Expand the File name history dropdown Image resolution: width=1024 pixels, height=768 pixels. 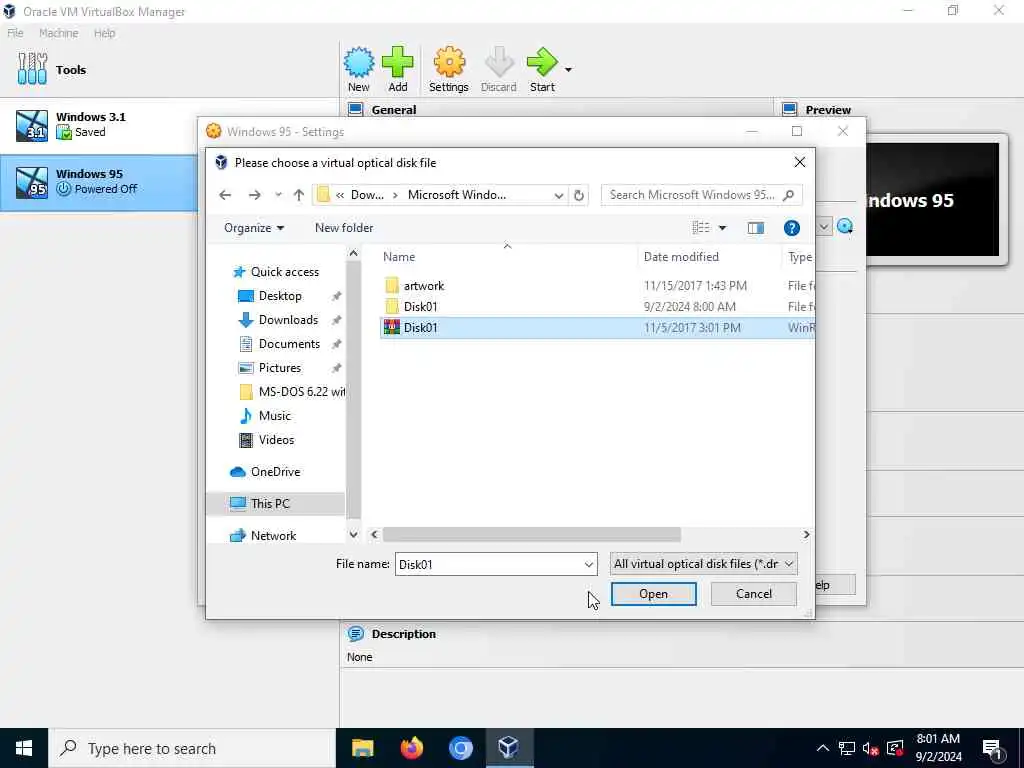pos(588,565)
